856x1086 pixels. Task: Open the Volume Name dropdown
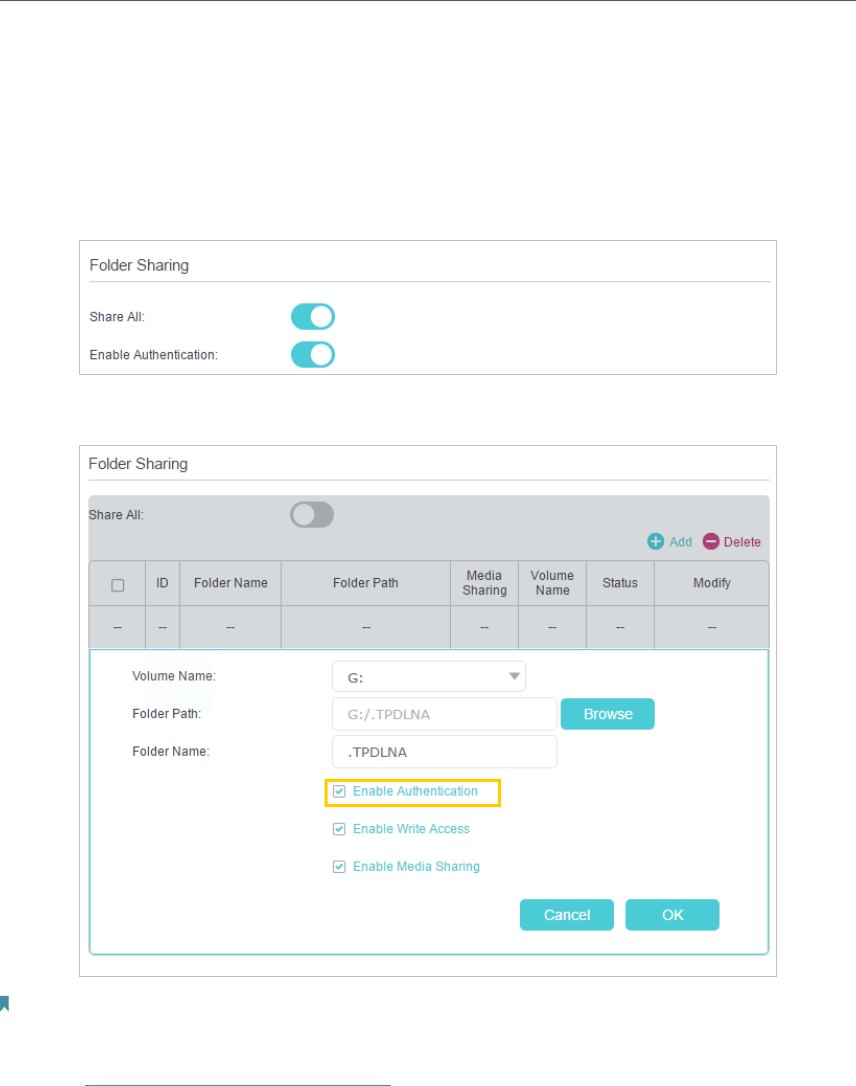pos(429,677)
